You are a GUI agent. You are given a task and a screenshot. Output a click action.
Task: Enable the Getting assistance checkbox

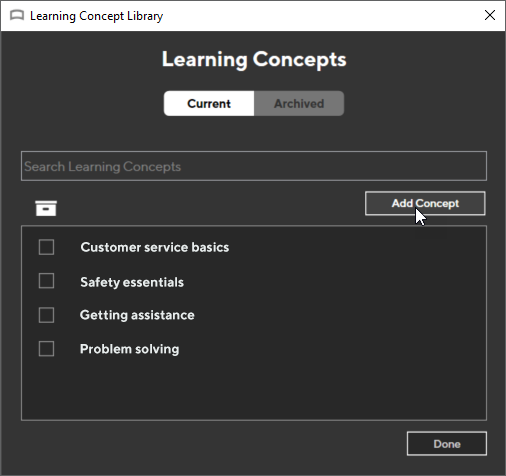pyautogui.click(x=46, y=315)
